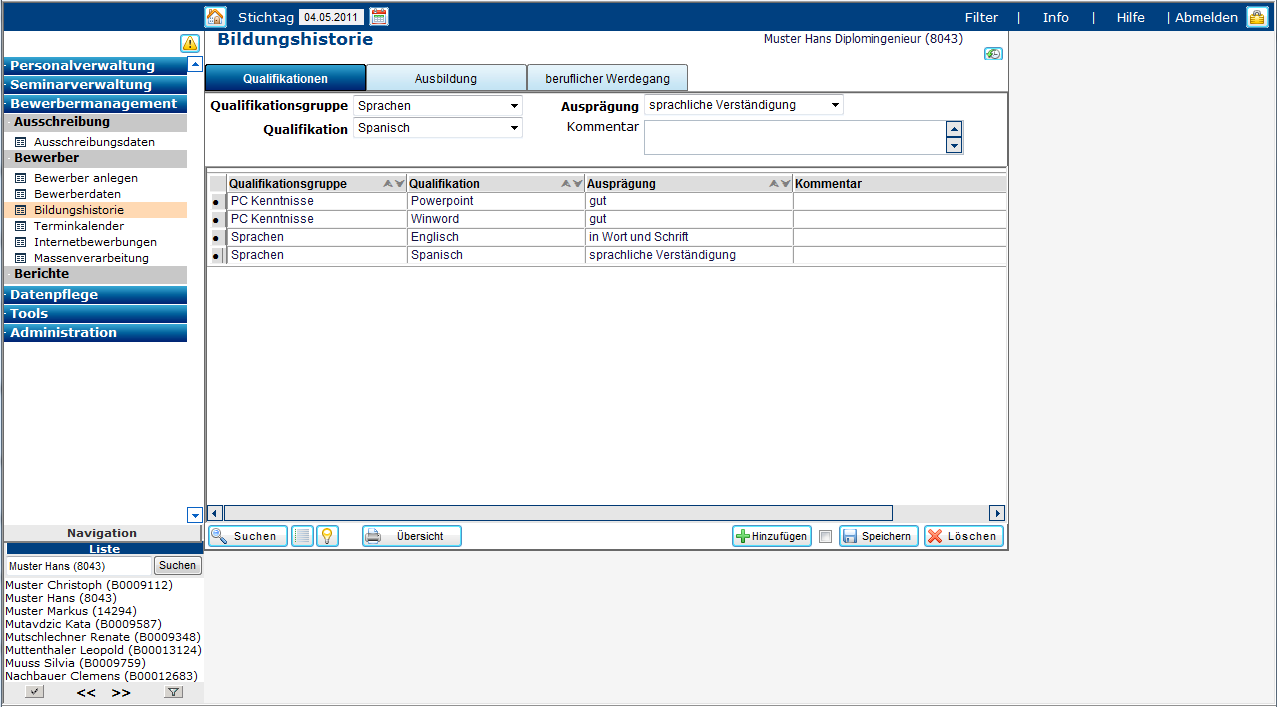The image size is (1277, 707).
Task: Select the row marker for Spanisch
Action: (217, 256)
